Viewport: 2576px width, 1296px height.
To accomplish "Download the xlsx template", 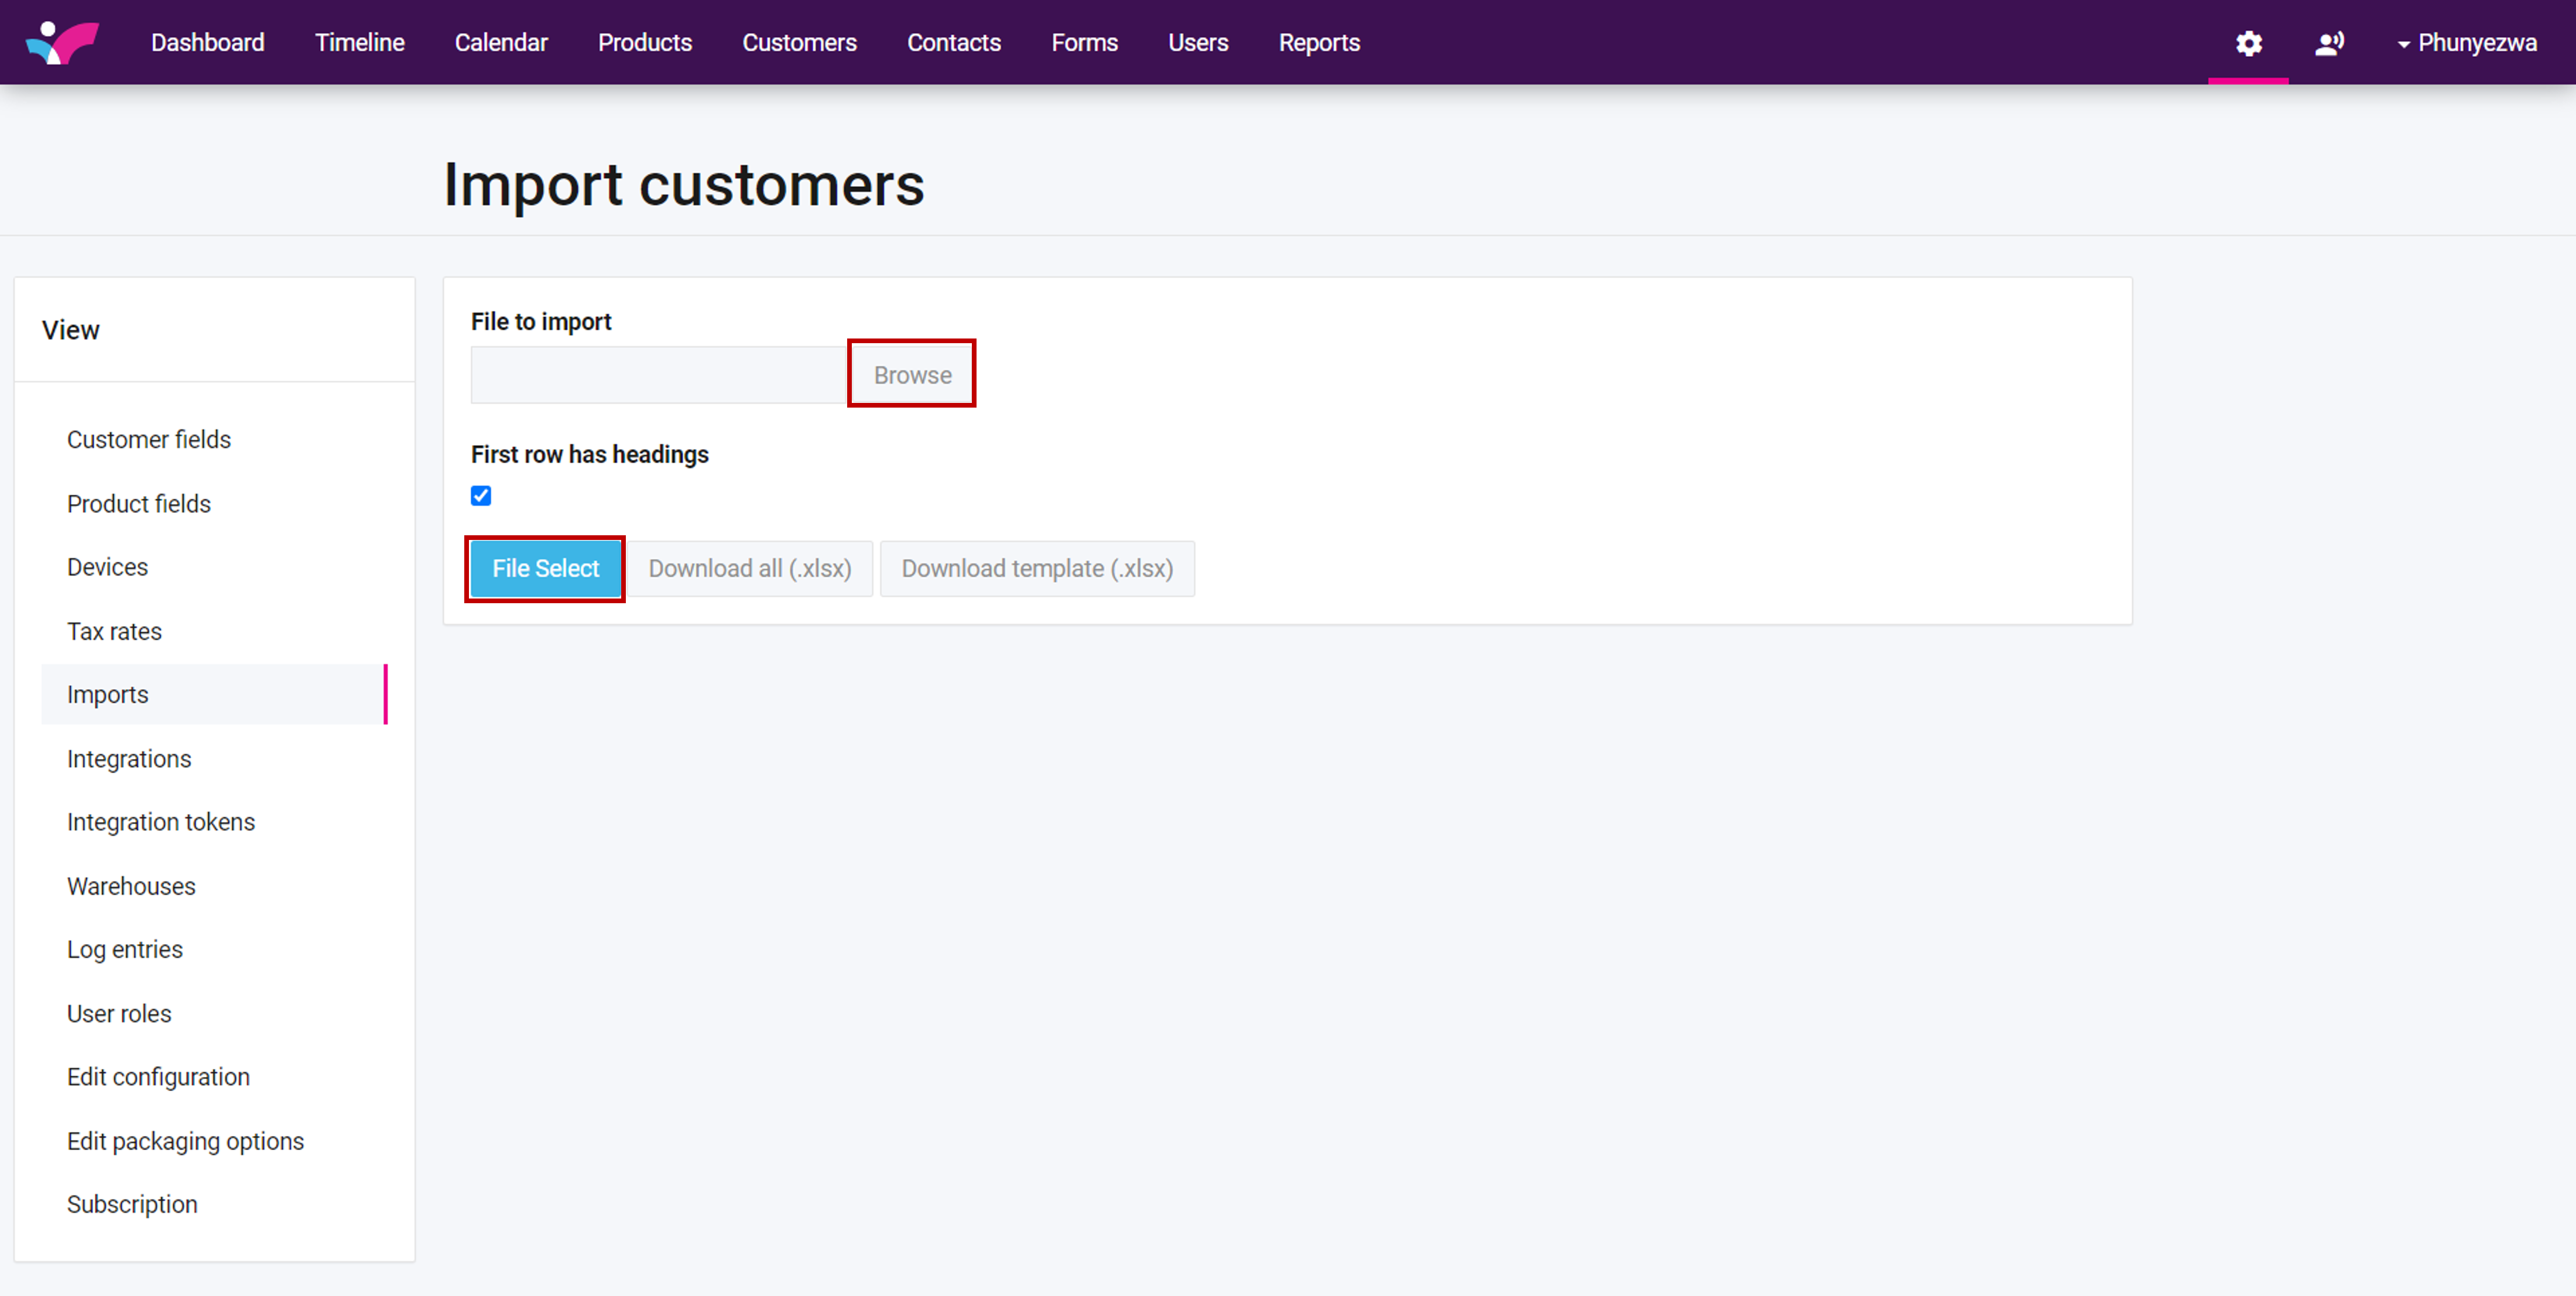I will tap(1036, 568).
